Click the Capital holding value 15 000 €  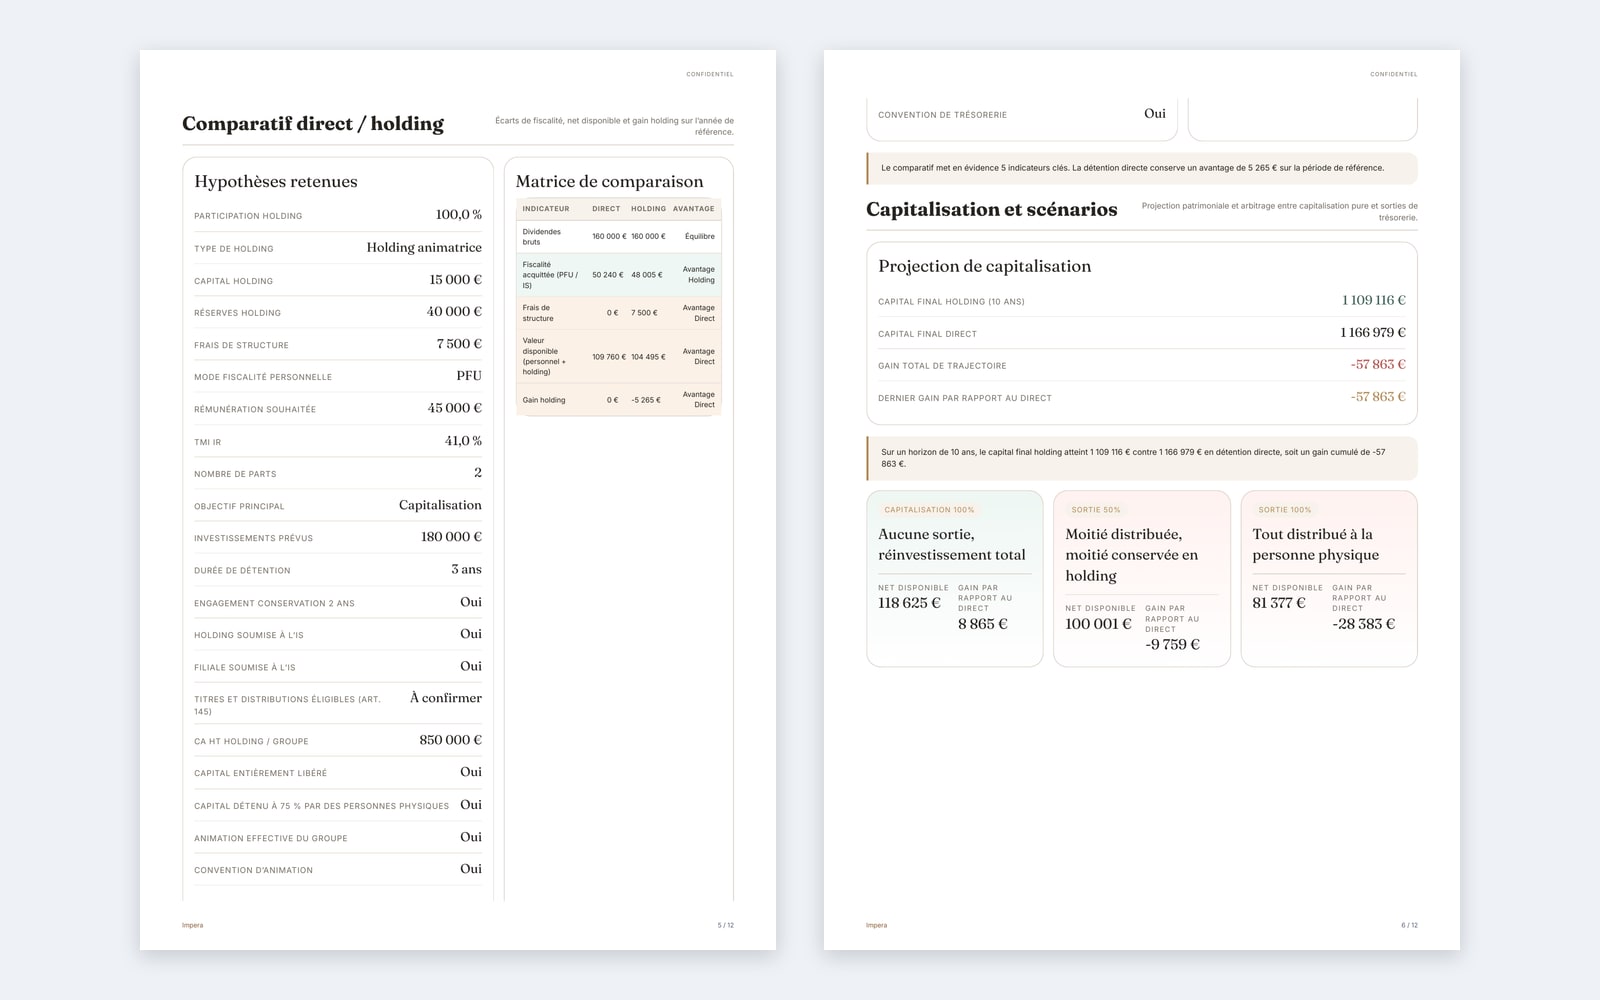click(x=455, y=279)
